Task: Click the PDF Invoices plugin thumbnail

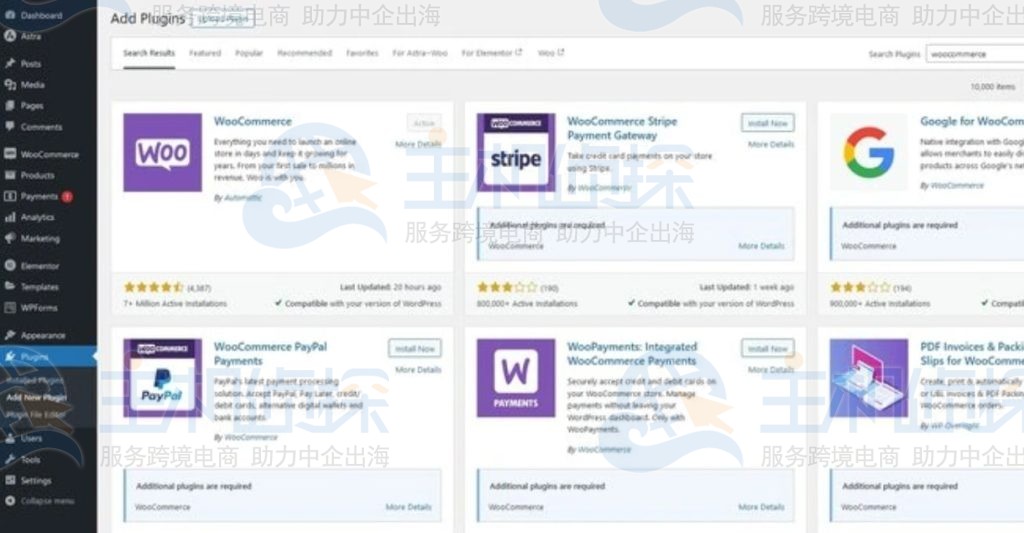Action: pyautogui.click(x=869, y=378)
